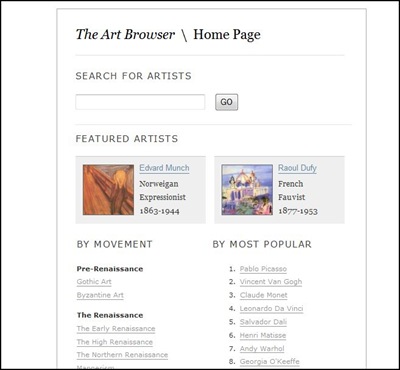Open the Salvador Dali link
The width and height of the screenshot is (400, 370).
[x=263, y=322]
